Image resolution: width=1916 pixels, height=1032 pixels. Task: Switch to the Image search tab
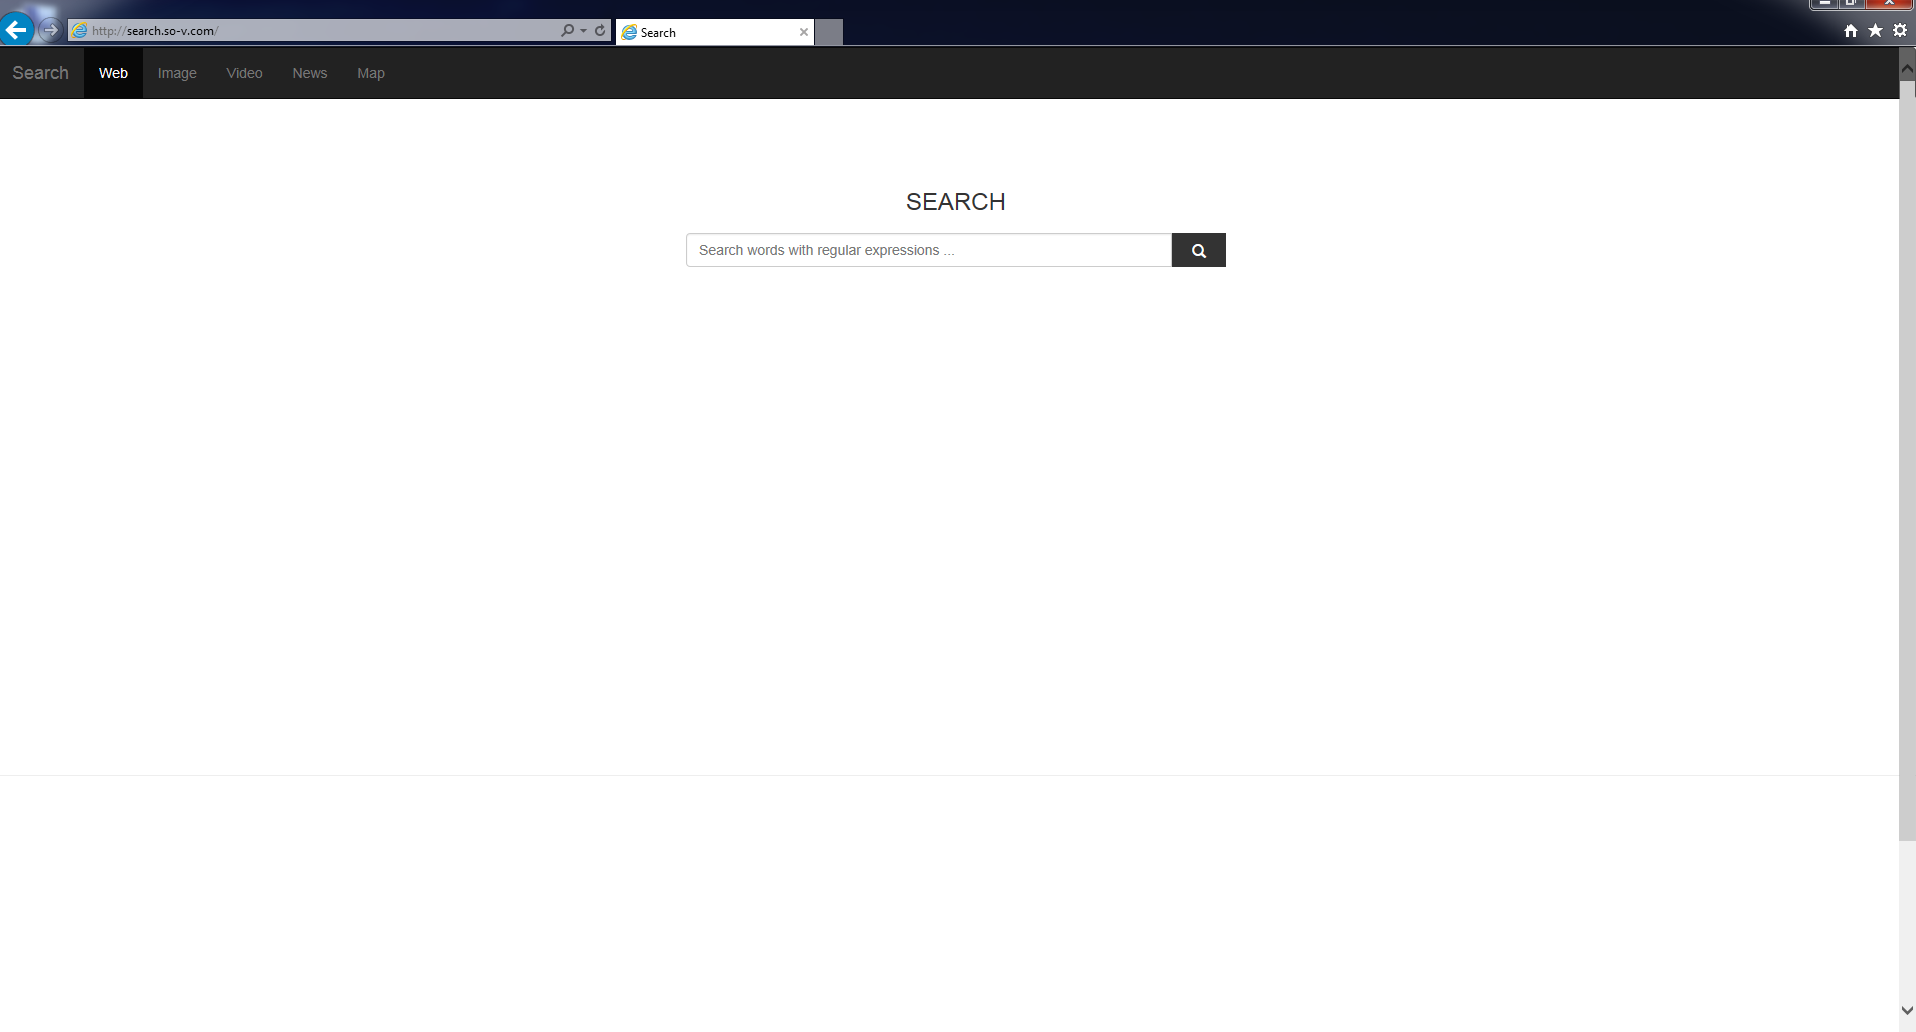coord(177,73)
